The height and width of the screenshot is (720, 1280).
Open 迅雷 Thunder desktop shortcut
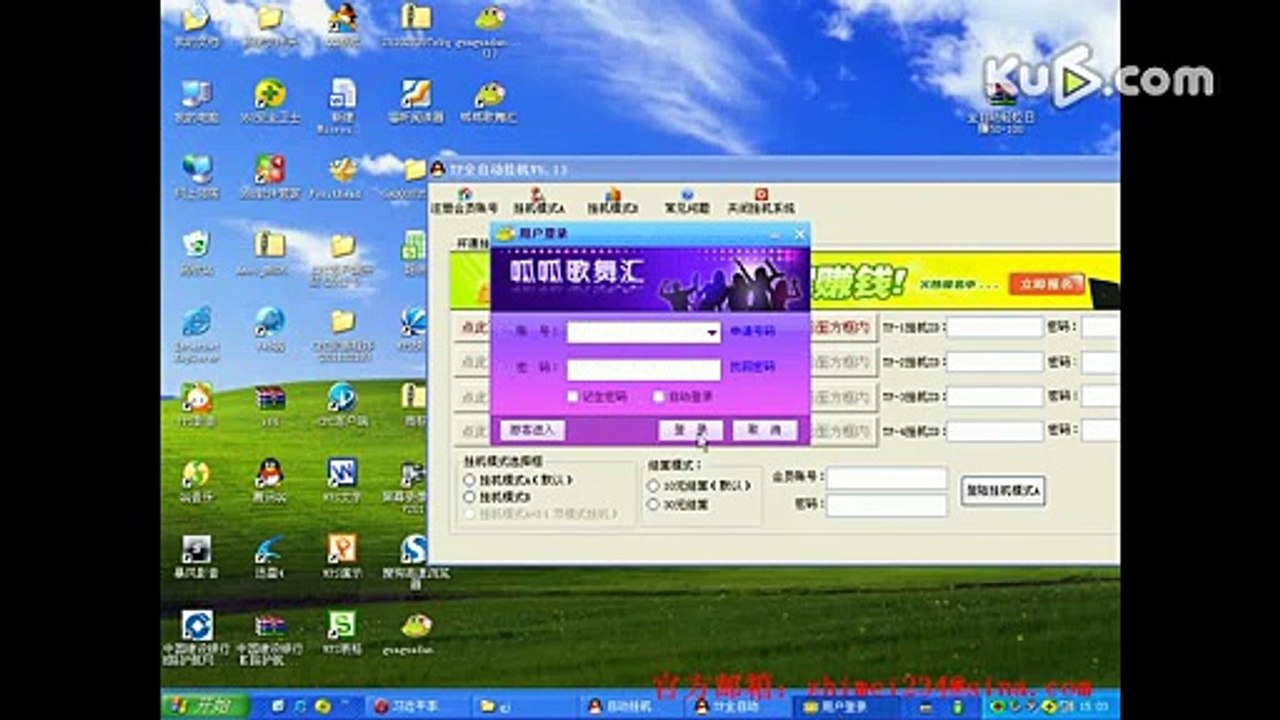coord(269,555)
